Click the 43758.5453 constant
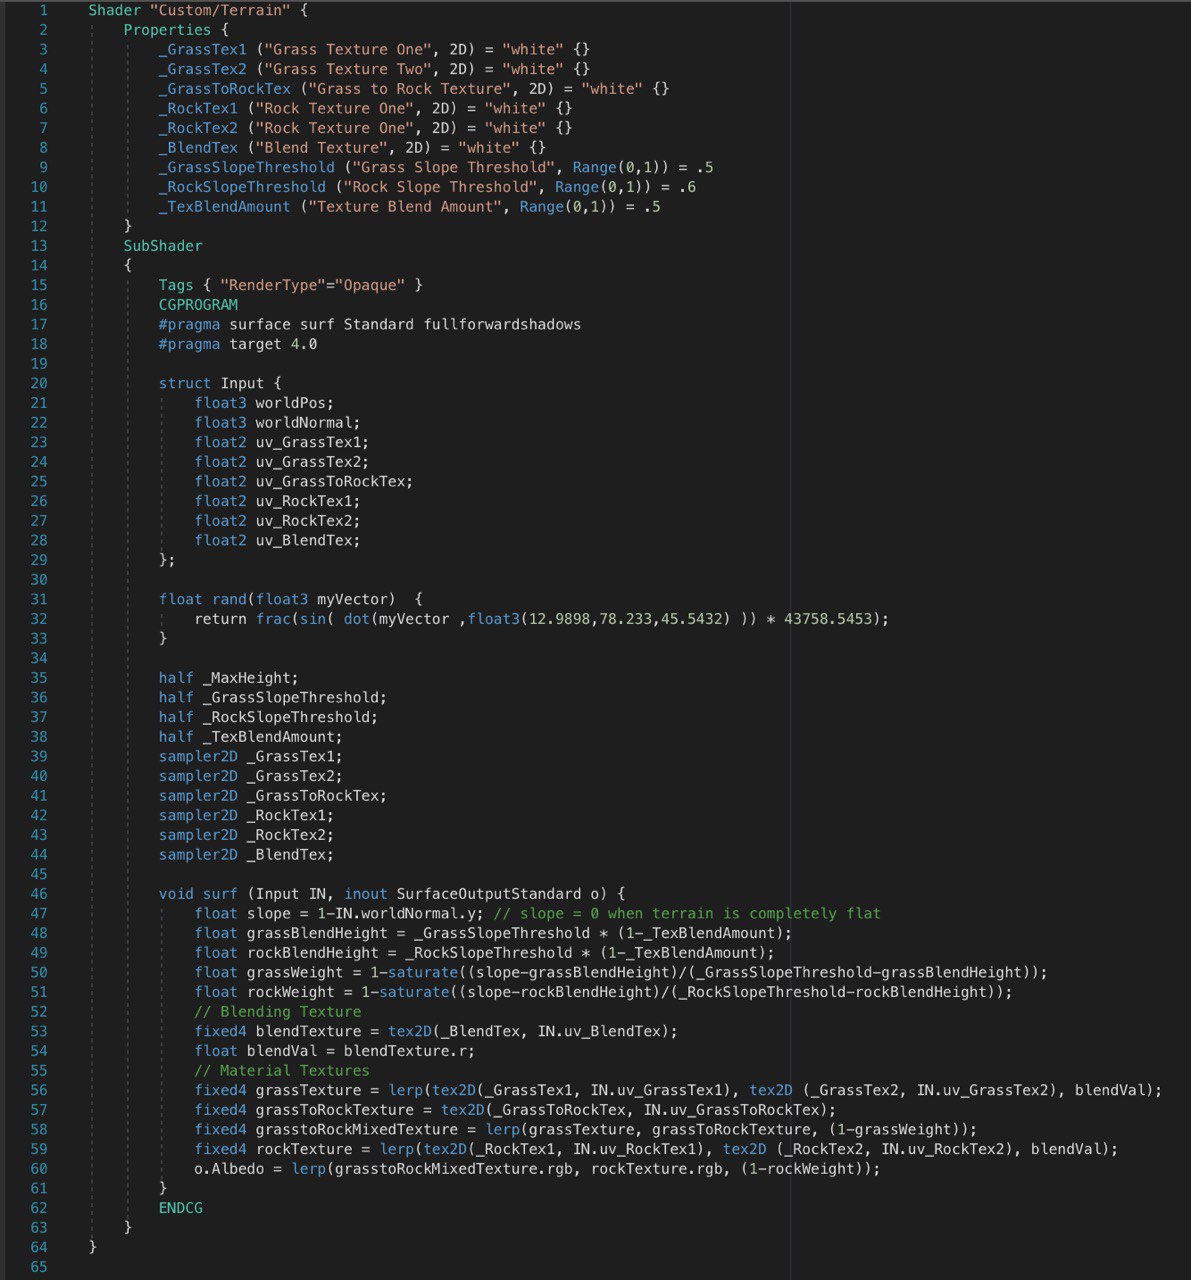The width and height of the screenshot is (1191, 1280). pos(827,619)
